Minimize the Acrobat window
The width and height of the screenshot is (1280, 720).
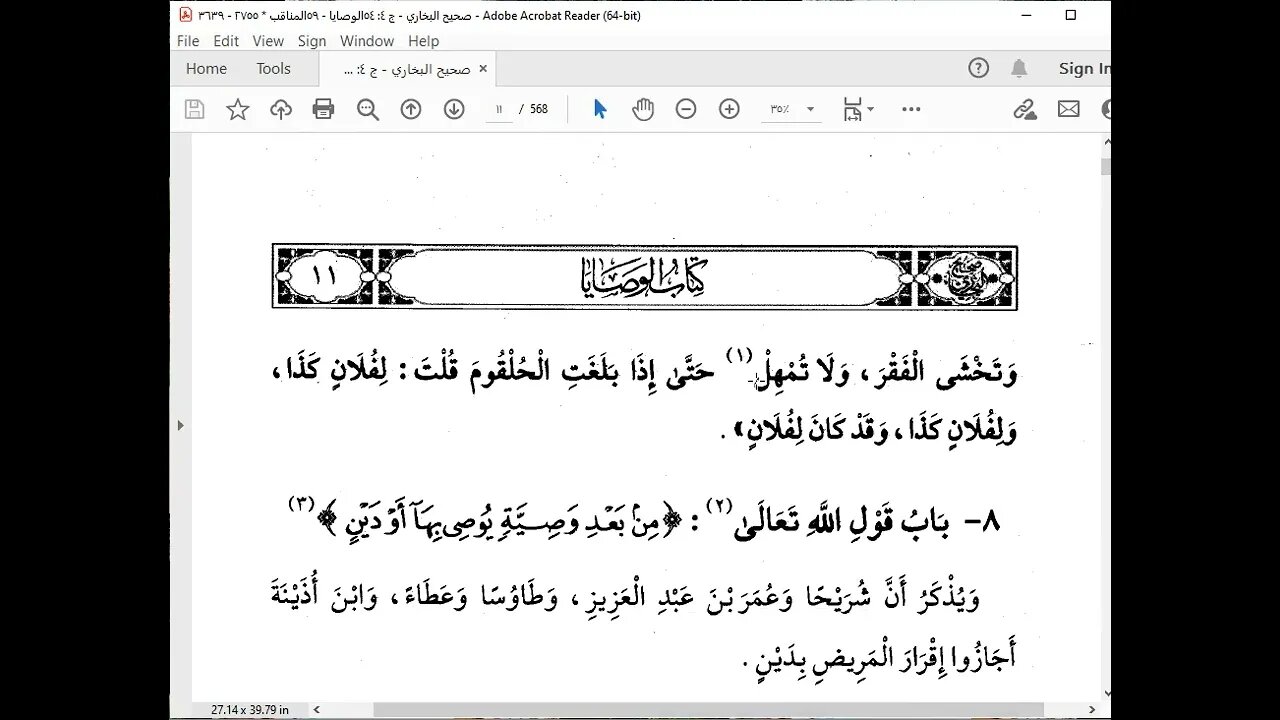[1028, 15]
